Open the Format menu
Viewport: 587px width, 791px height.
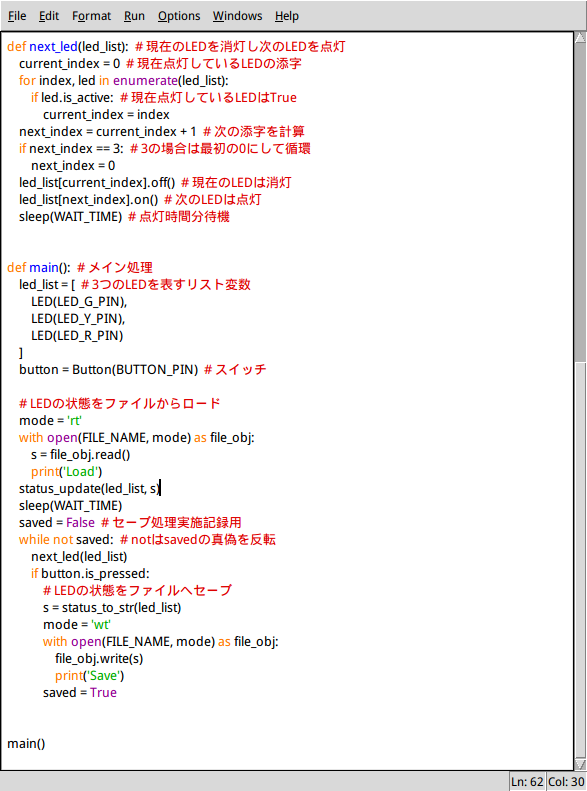click(x=91, y=16)
